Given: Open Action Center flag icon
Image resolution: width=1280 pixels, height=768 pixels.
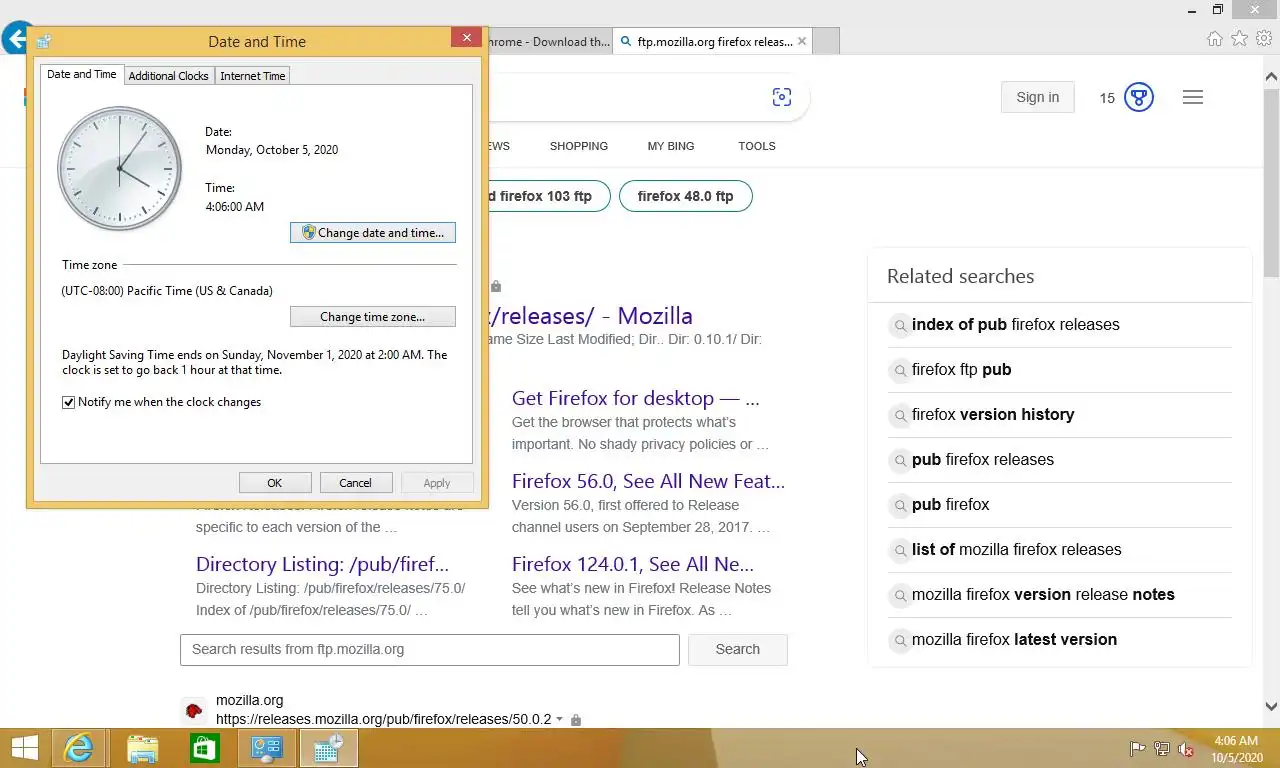Looking at the screenshot, I should (1137, 749).
